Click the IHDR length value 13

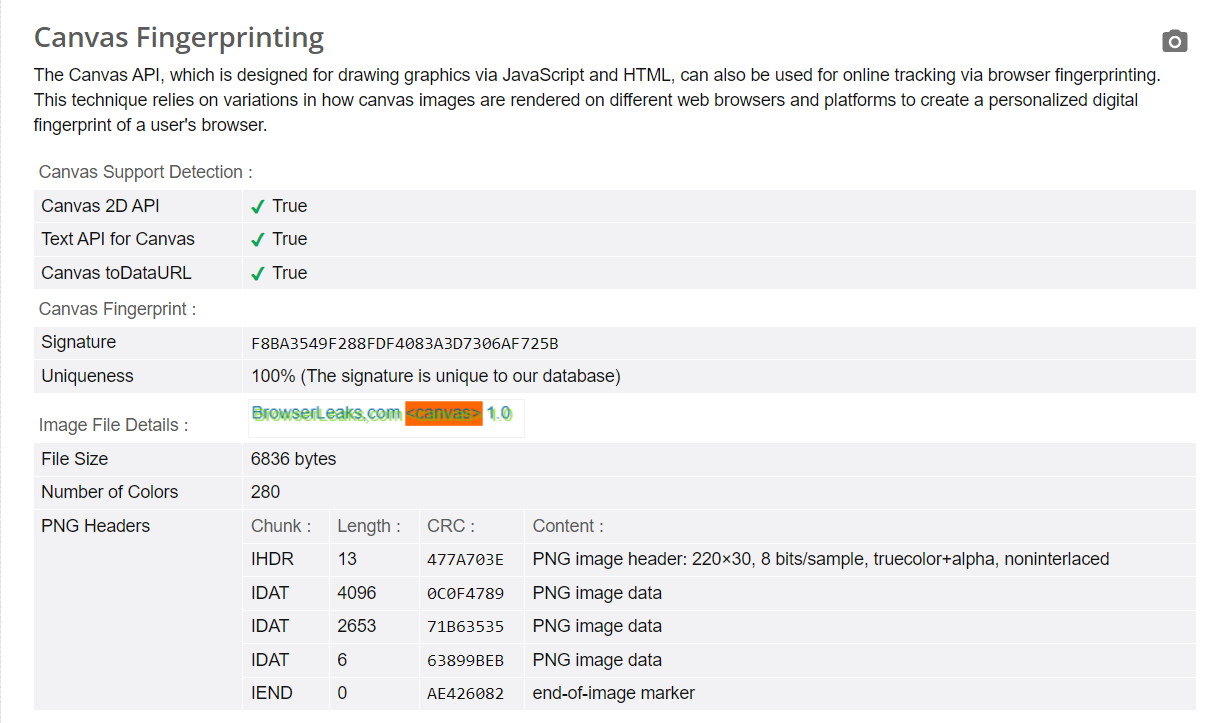(347, 559)
